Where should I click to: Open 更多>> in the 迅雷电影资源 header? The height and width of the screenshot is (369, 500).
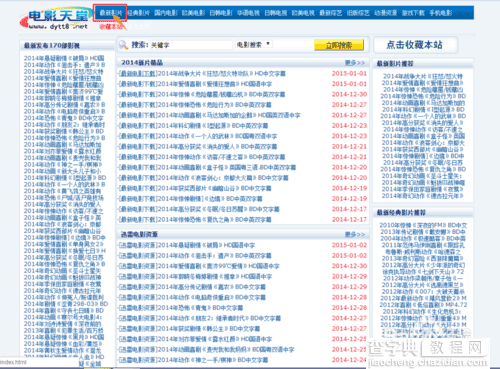[355, 234]
